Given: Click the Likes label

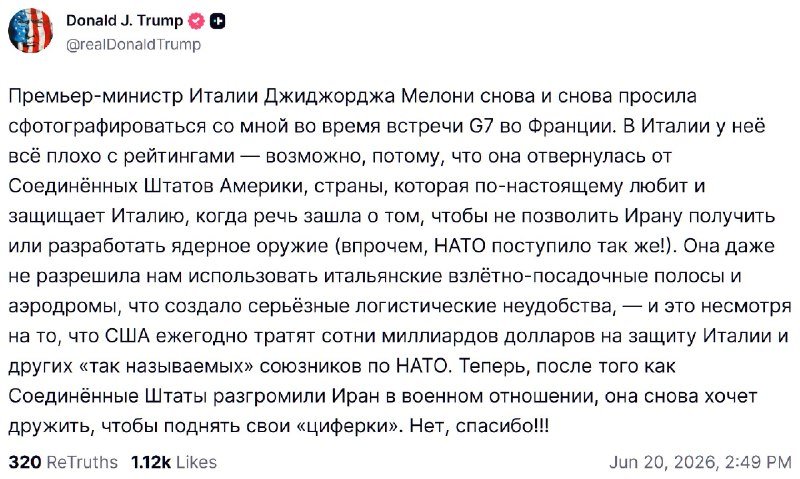Looking at the screenshot, I should [196, 462].
